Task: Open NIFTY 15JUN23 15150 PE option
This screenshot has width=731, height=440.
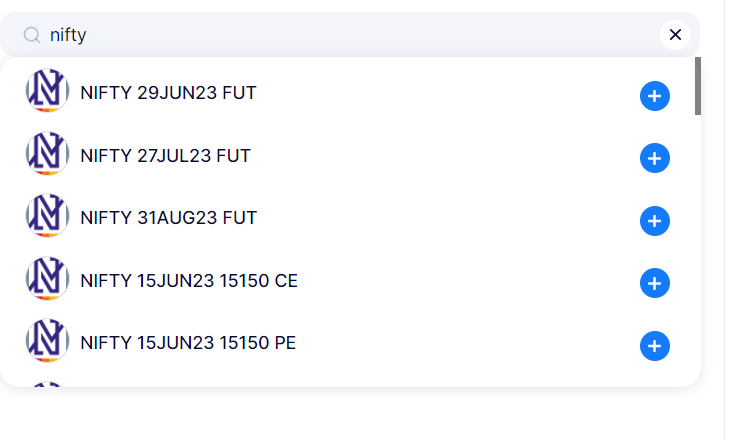Action: [188, 343]
